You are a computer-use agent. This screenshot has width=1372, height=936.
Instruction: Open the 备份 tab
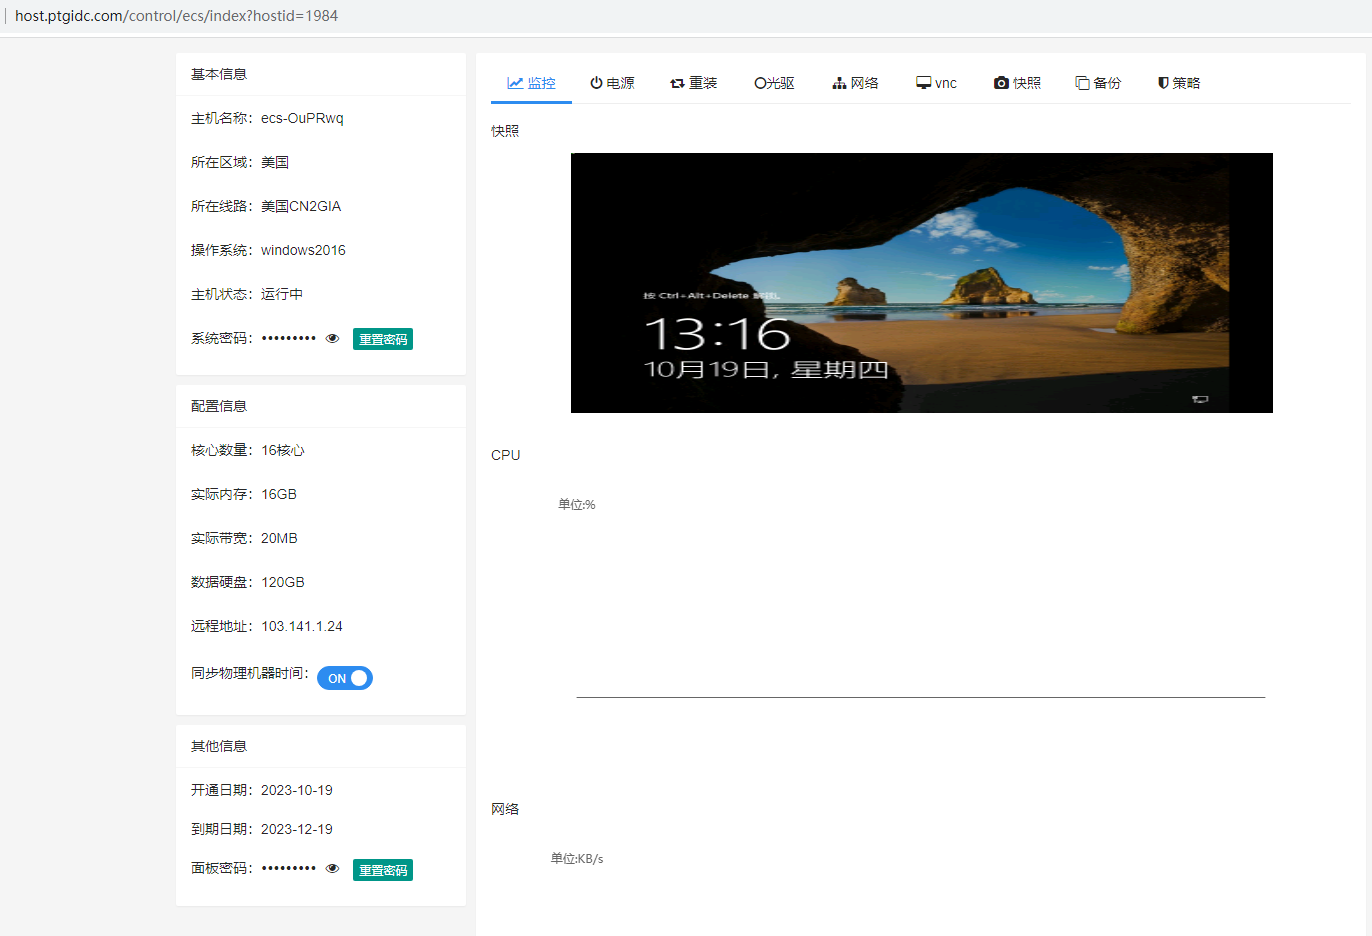coord(1107,83)
